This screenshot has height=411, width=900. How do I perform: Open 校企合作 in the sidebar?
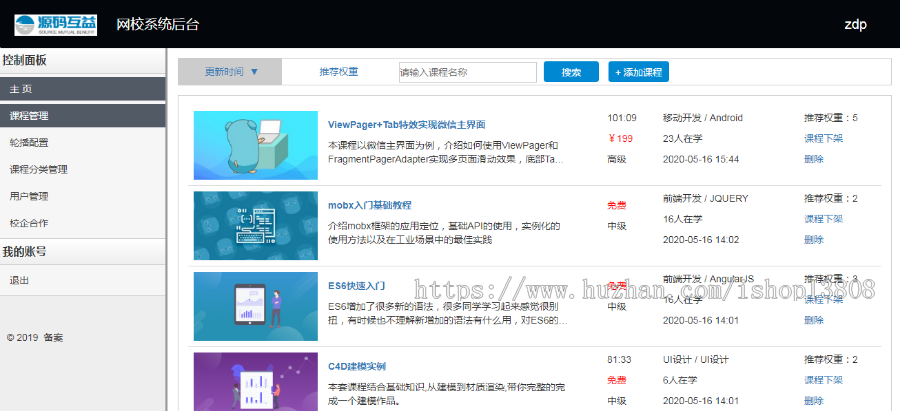pyautogui.click(x=29, y=223)
